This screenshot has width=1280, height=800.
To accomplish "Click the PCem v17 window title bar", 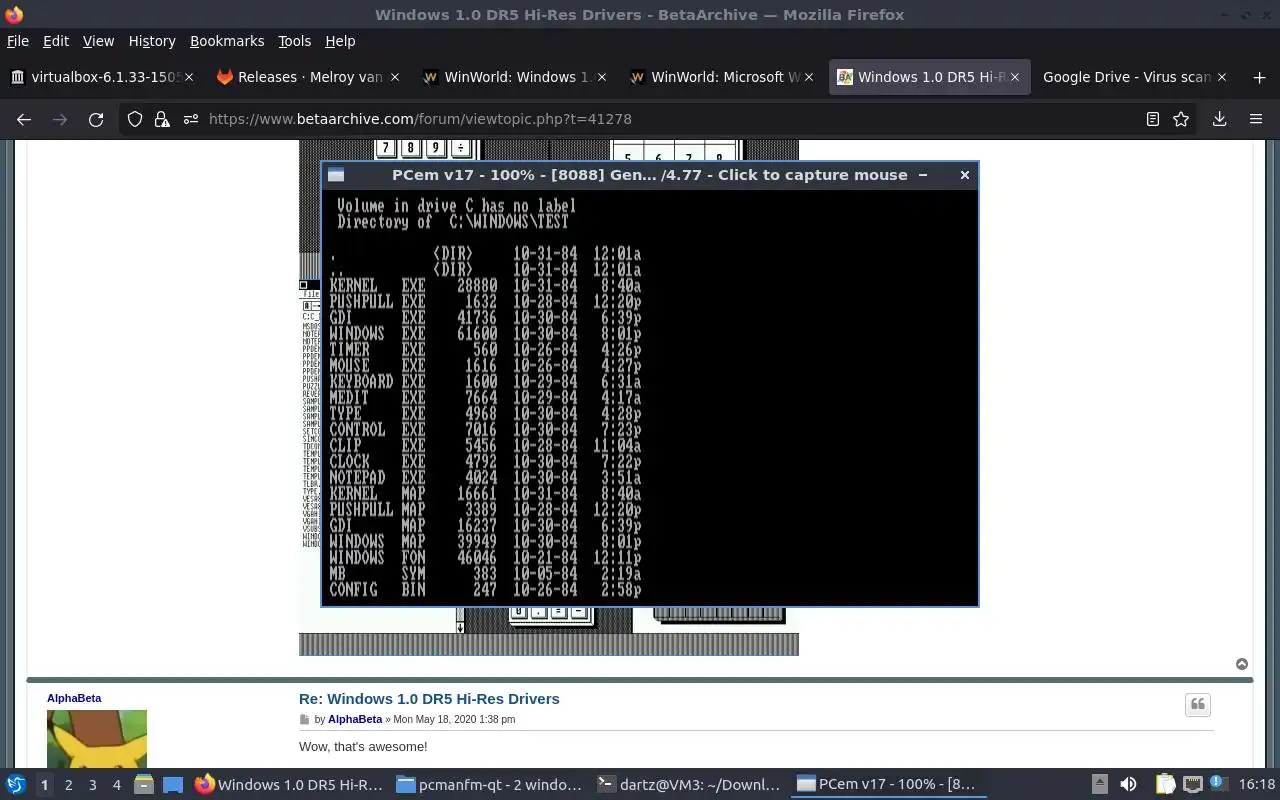I will tap(650, 175).
